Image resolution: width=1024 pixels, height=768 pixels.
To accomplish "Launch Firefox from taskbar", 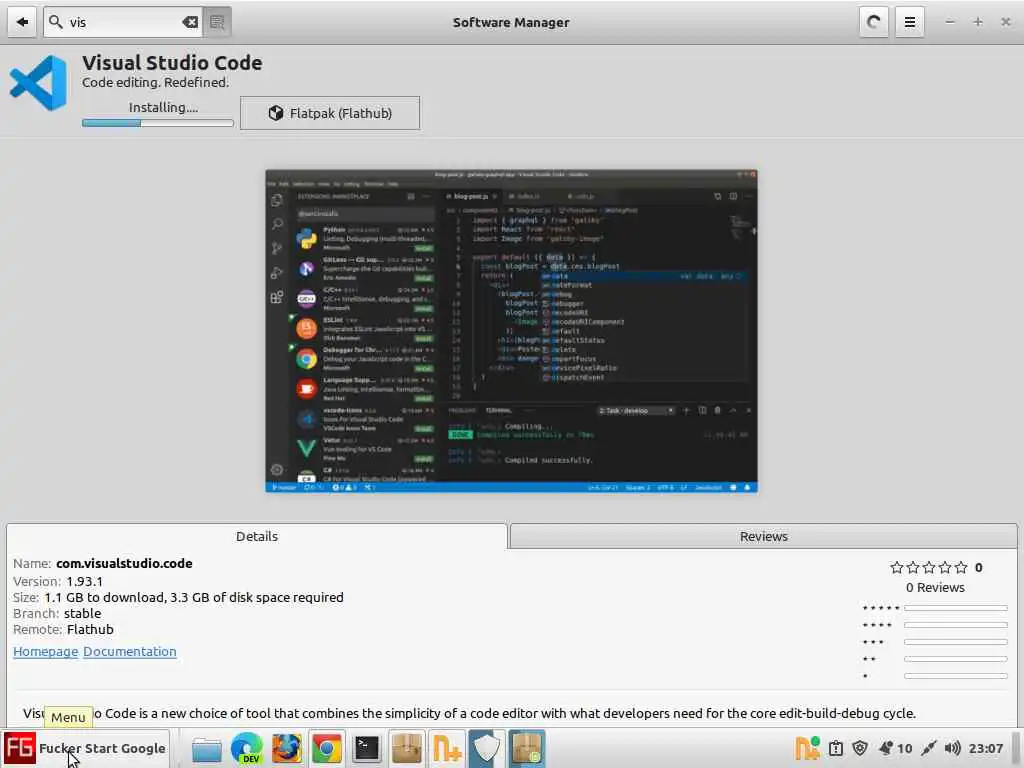I will pos(287,748).
